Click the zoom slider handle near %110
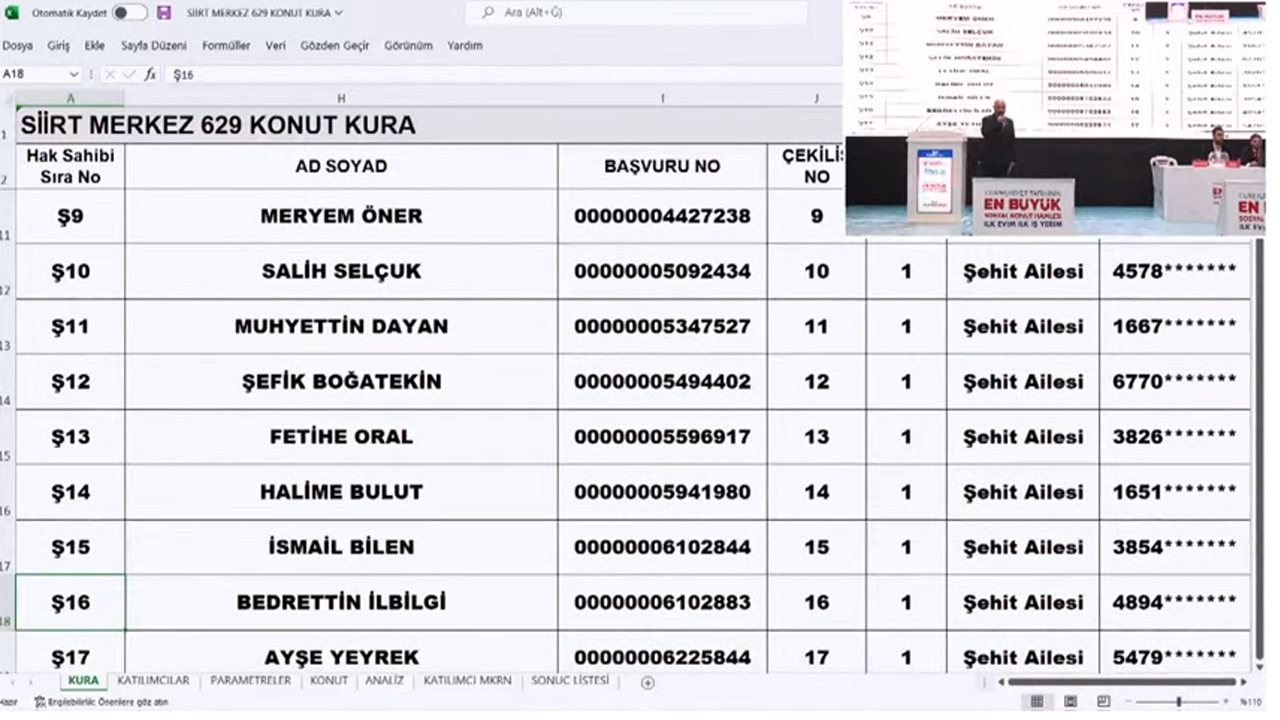 point(1178,701)
